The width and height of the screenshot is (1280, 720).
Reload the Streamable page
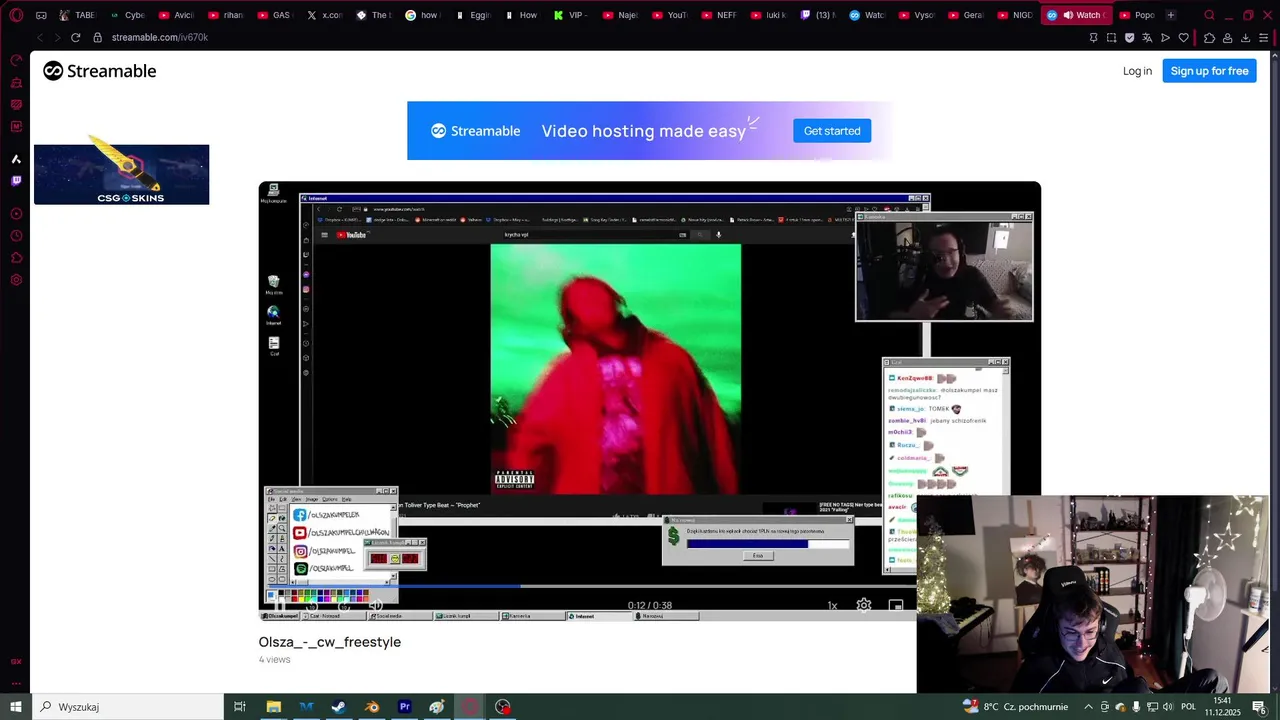point(75,37)
